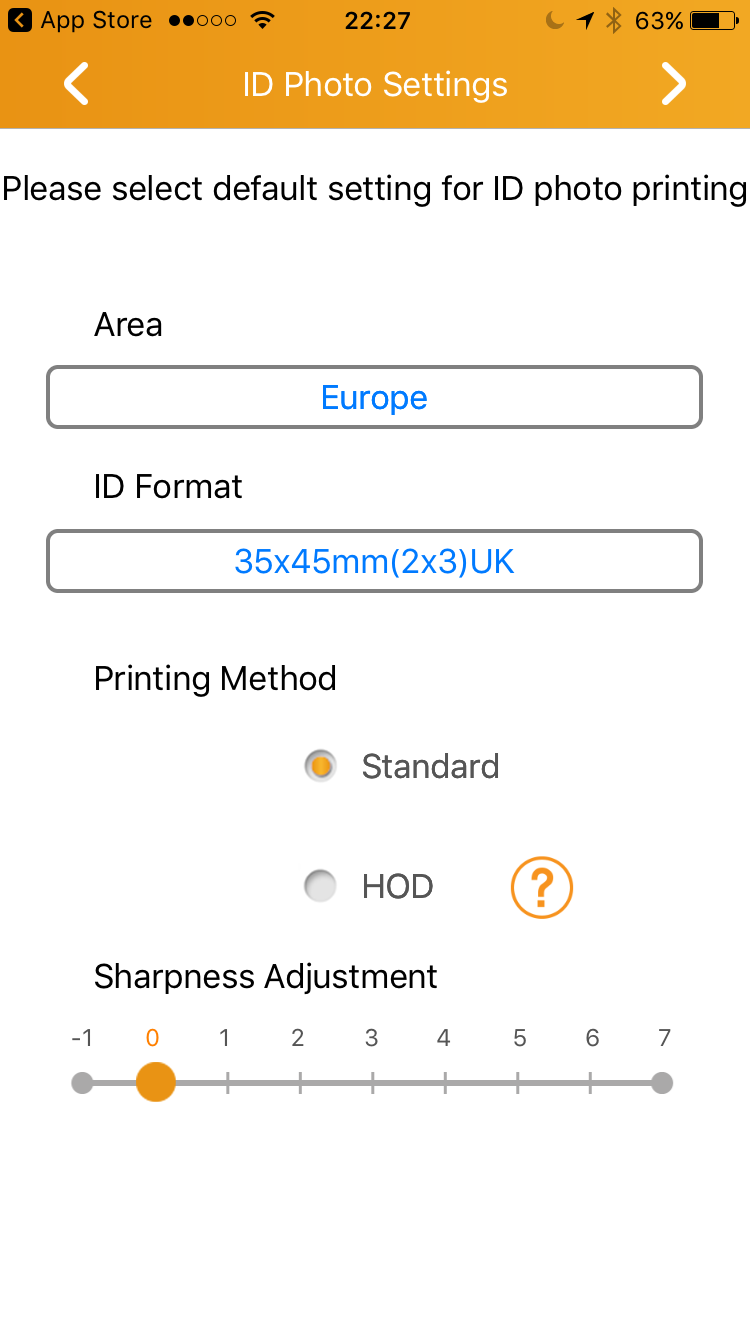The height and width of the screenshot is (1334, 750).
Task: Tap the Wi-Fi signal icon
Action: (x=263, y=20)
